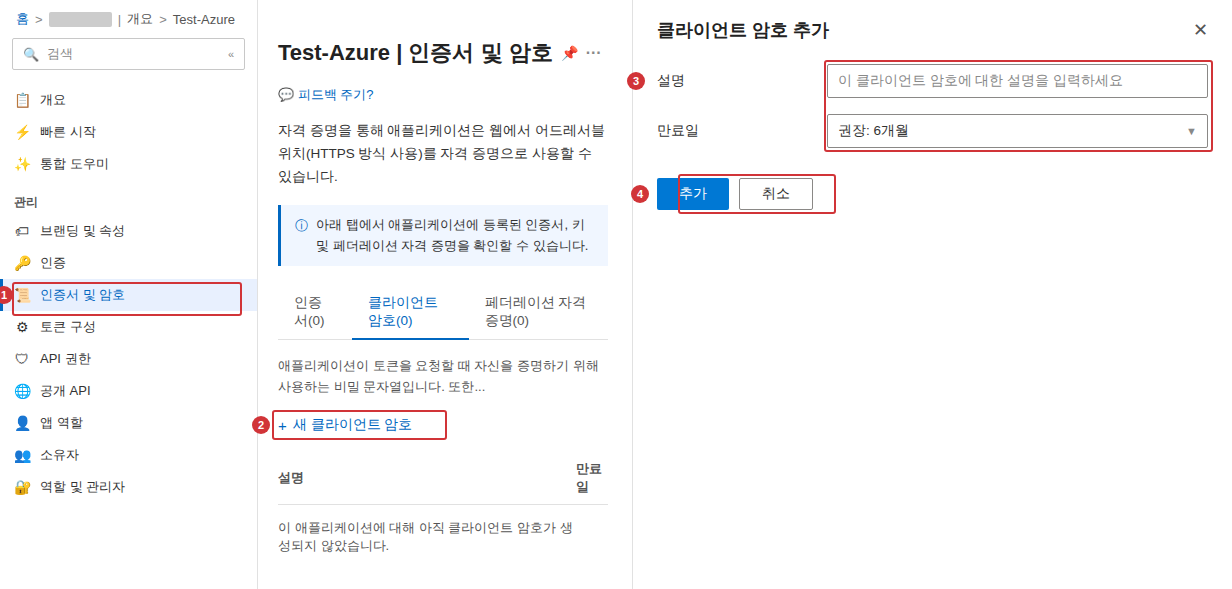The image size is (1232, 589).
Task: Click the 소유자 people icon
Action: pos(22,455)
